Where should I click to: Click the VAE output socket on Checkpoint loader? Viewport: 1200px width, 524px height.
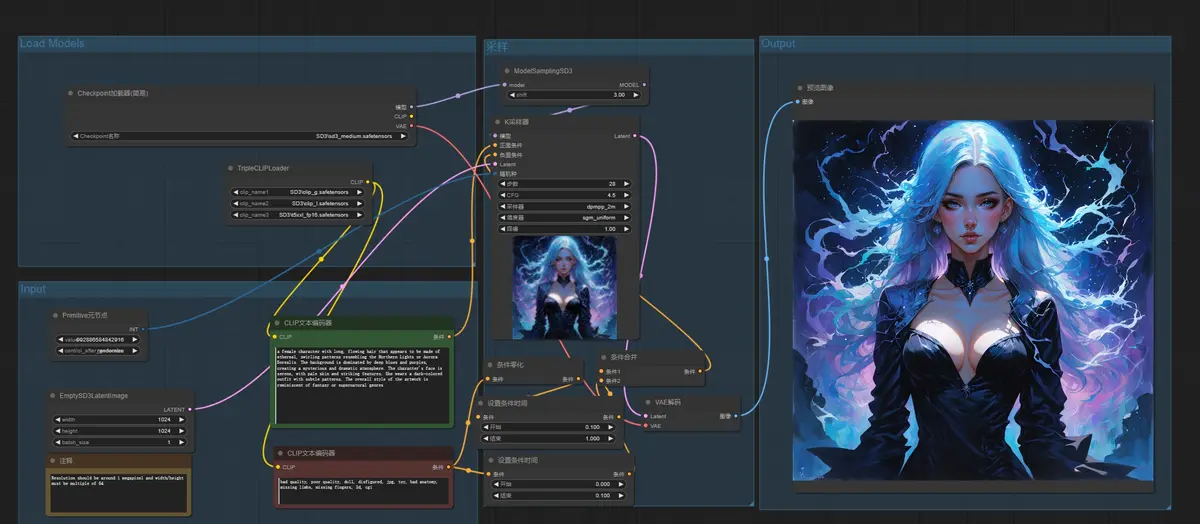(412, 126)
